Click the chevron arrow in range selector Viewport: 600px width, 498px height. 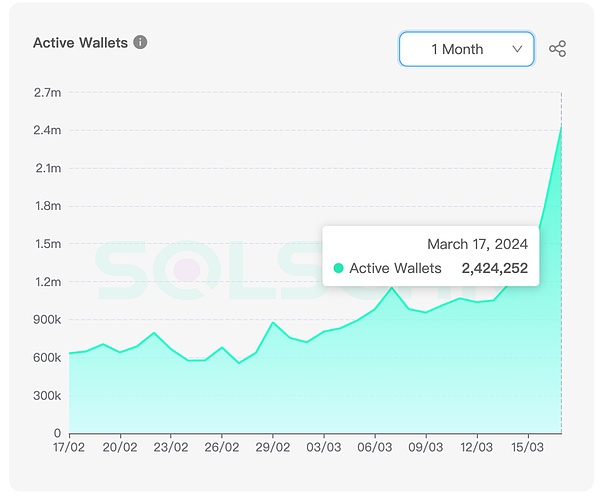[517, 49]
